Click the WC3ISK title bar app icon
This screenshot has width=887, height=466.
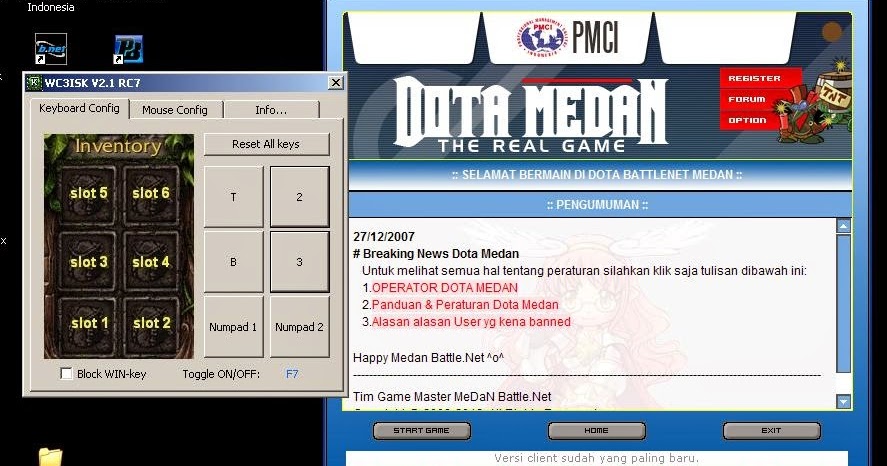[34, 83]
